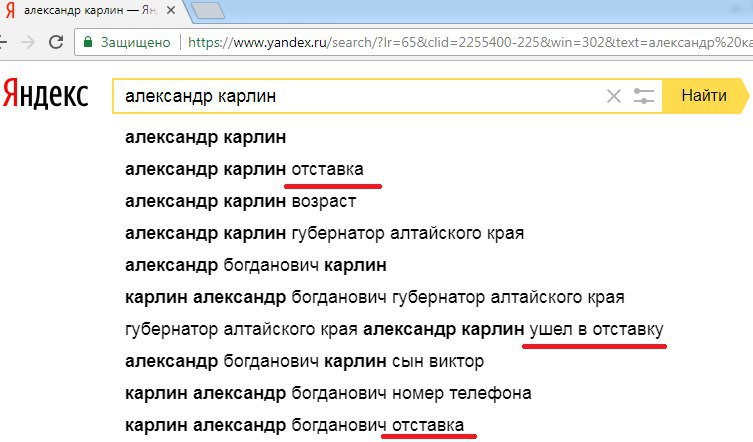753x442 pixels.
Task: Clear the search query with the X icon
Action: (x=614, y=96)
